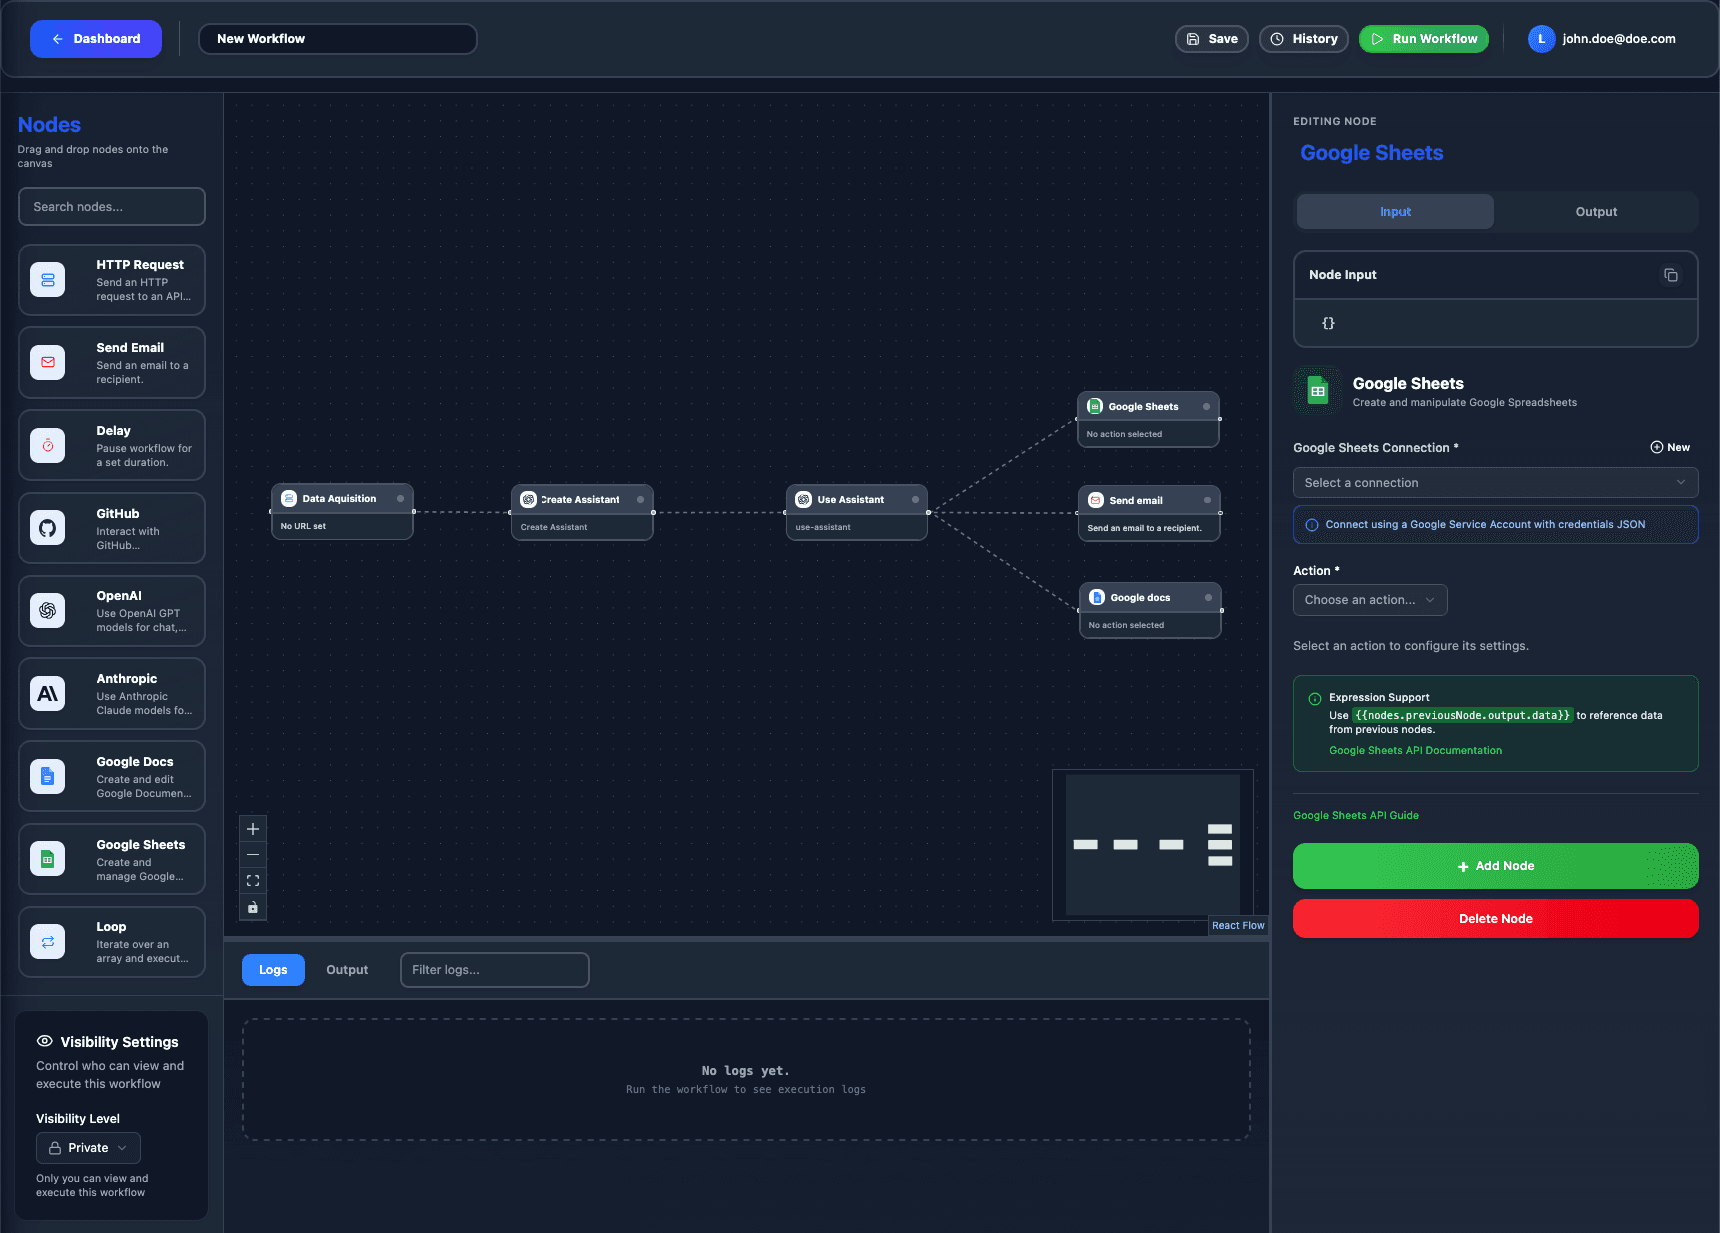Open workflow History
Viewport: 1720px width, 1233px height.
coord(1303,39)
